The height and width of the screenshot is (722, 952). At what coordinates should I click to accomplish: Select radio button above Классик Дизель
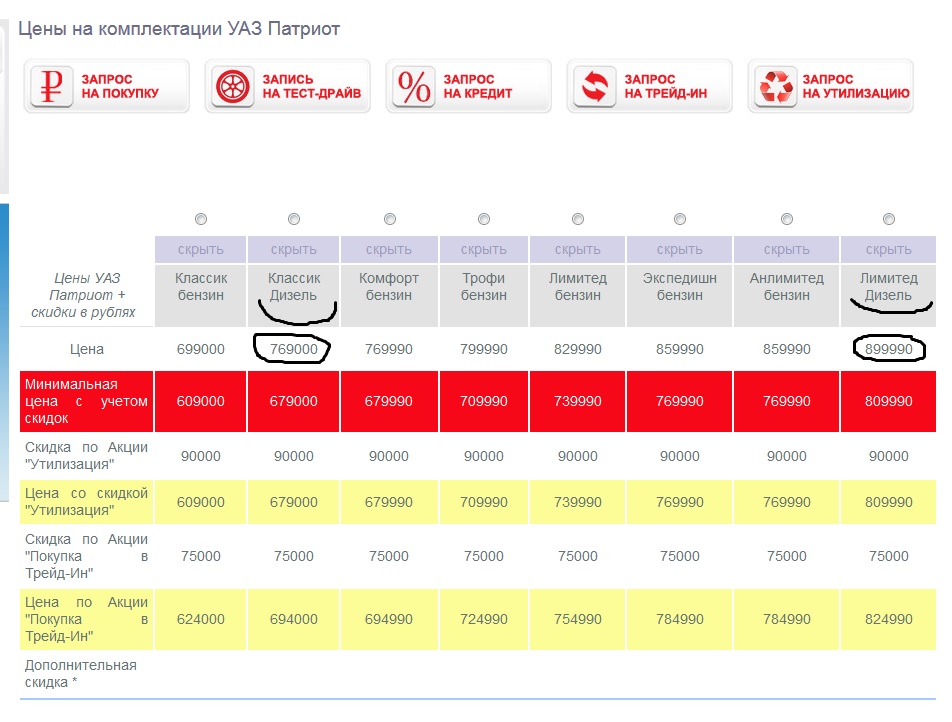(x=294, y=219)
